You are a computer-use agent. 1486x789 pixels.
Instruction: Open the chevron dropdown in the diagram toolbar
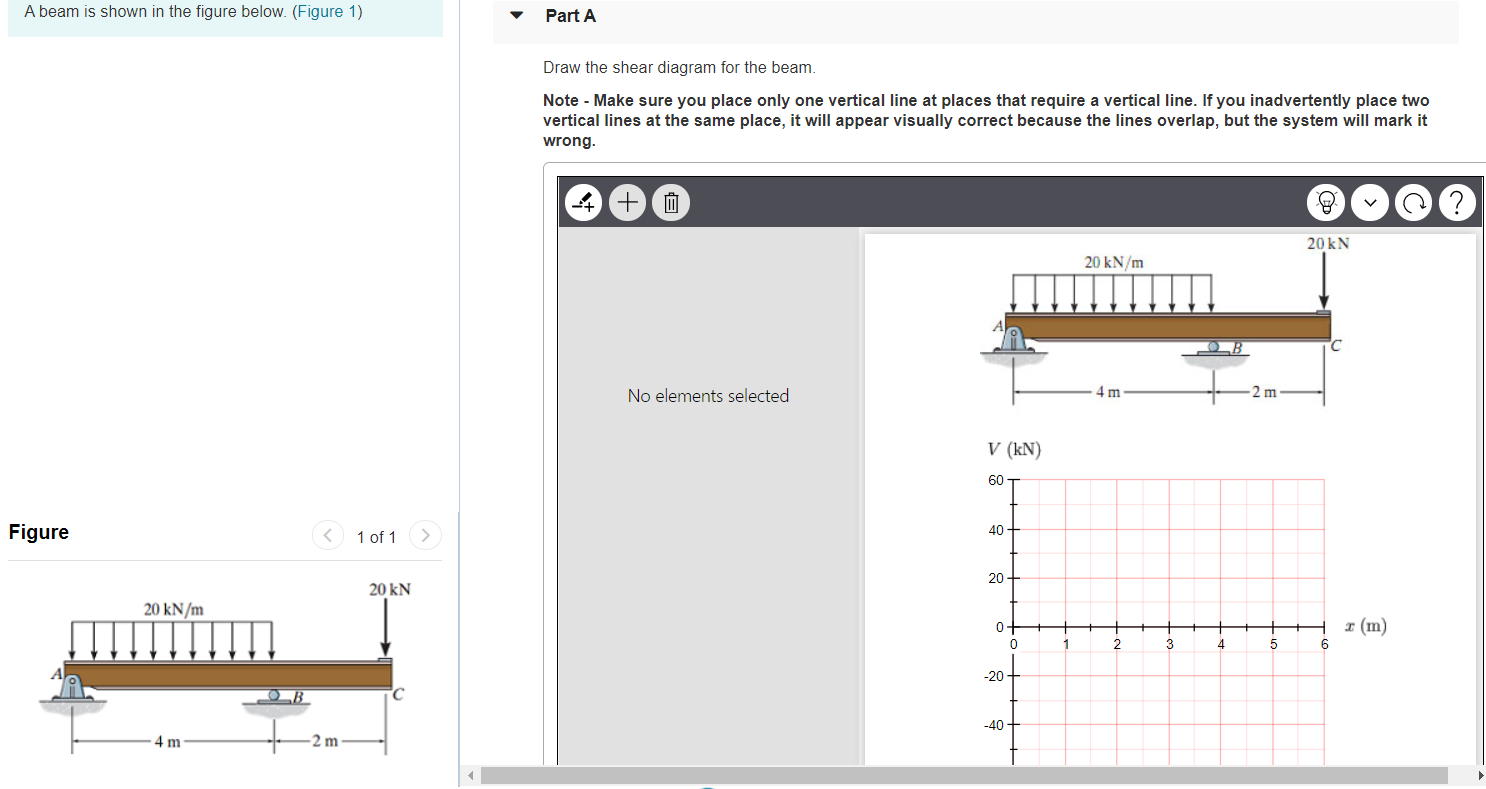pyautogui.click(x=1370, y=202)
